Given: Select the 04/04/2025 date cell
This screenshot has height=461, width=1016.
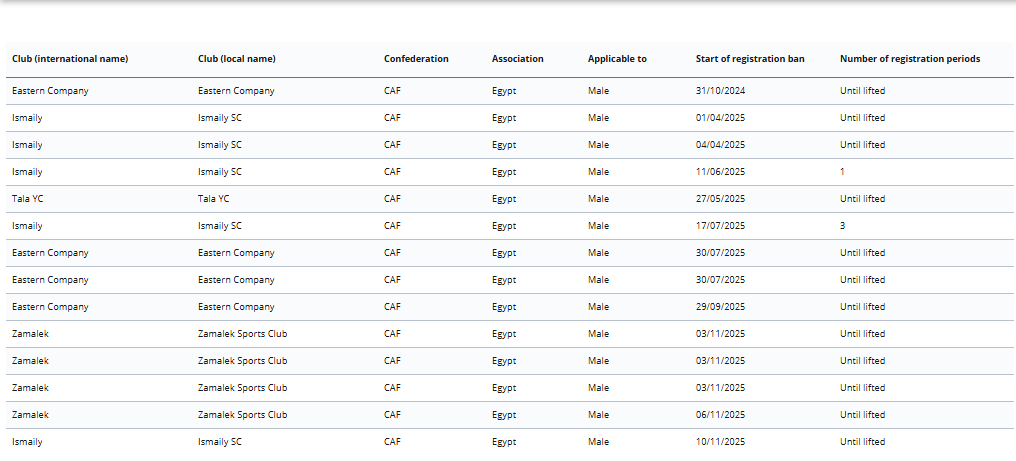Looking at the screenshot, I should tap(721, 145).
